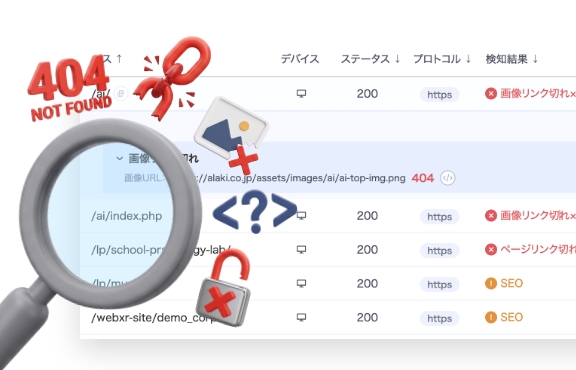Click SEO result in /webxr-site row
The height and width of the screenshot is (370, 576).
pos(511,317)
